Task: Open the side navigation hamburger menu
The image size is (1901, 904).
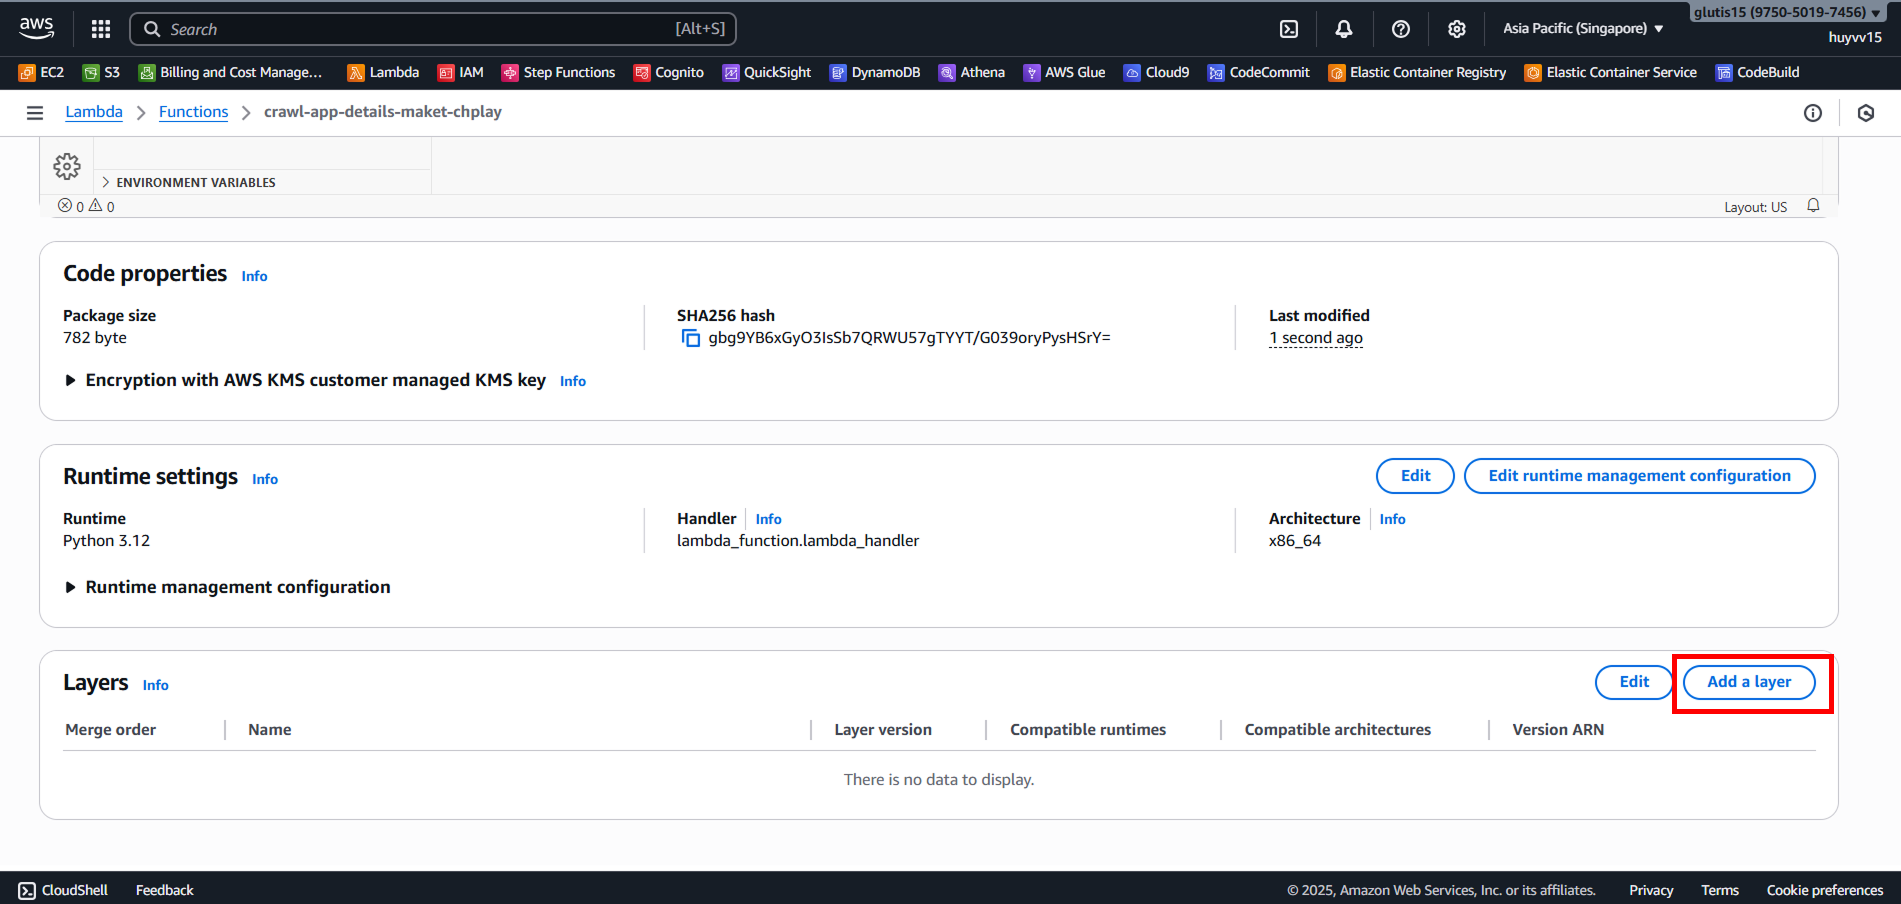Action: (35, 113)
